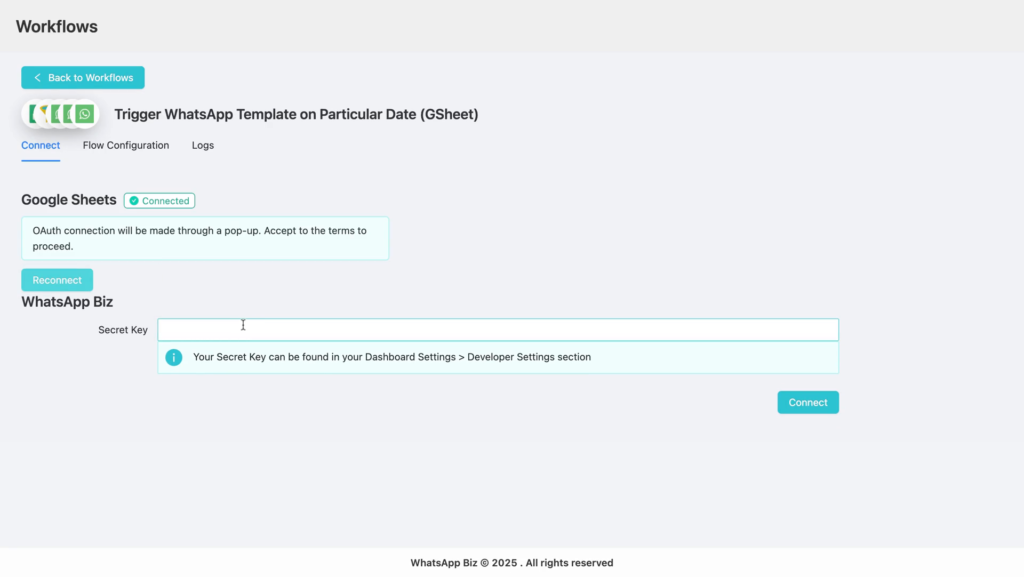Click the Developer Settings hint text

click(x=392, y=357)
